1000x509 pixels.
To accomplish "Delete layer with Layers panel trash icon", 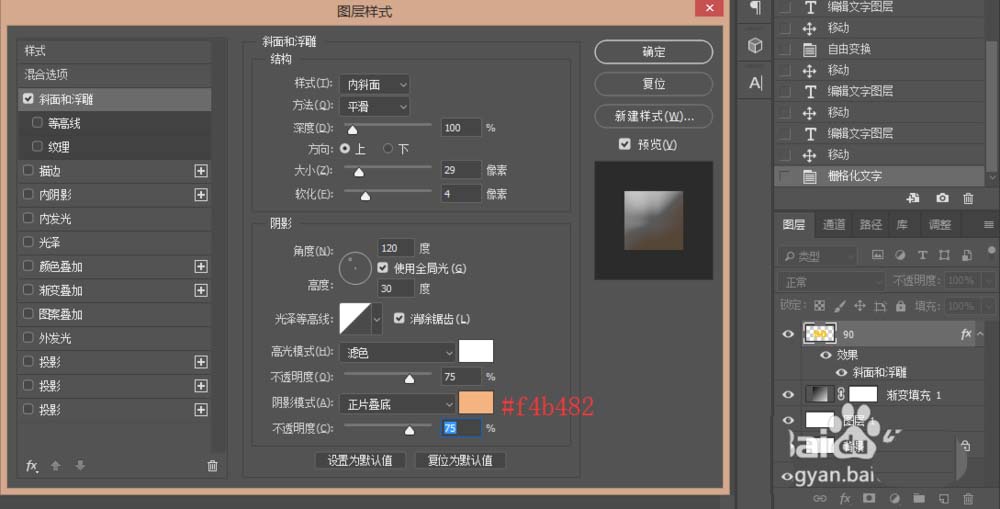I will (x=968, y=498).
